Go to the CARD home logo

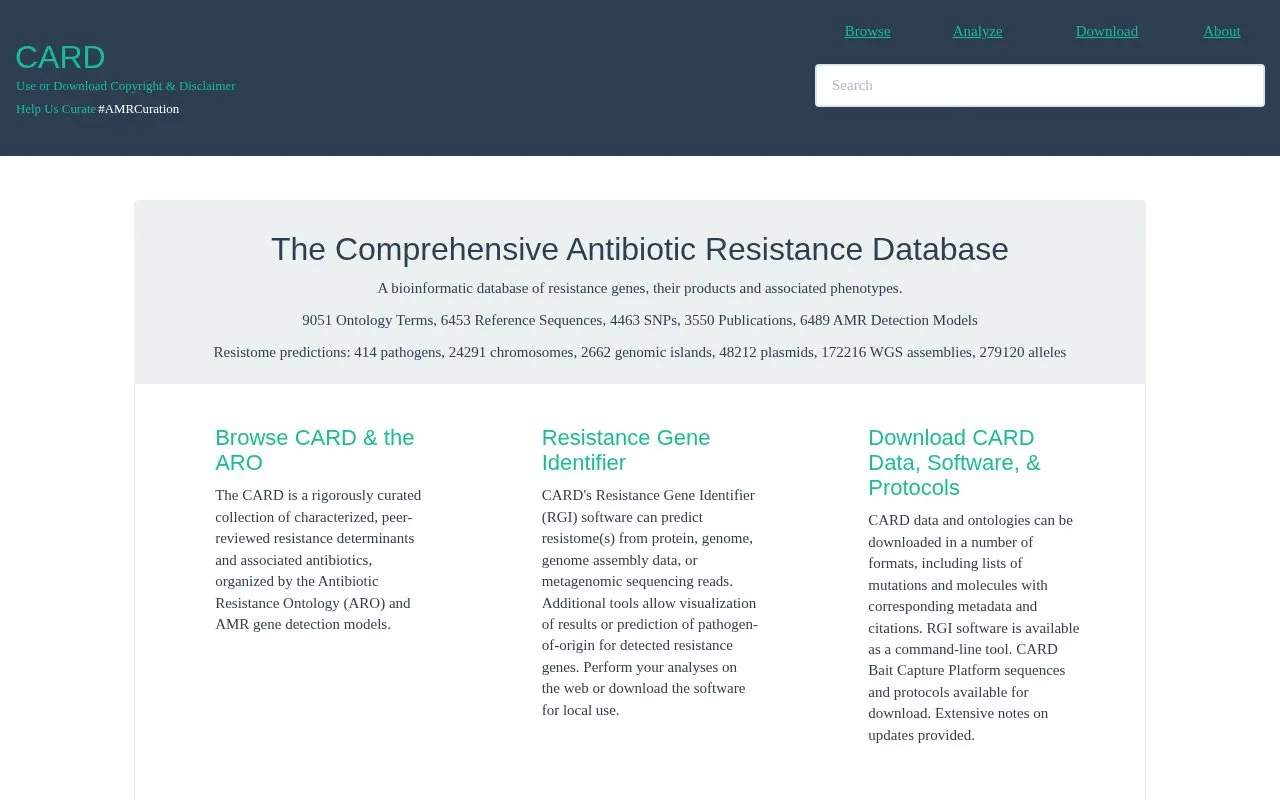(60, 57)
